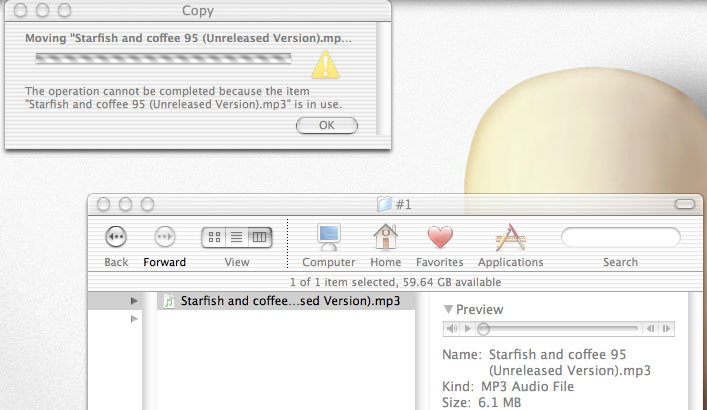Switch to list view mode
Screen dimensions: 707x410
237,237
